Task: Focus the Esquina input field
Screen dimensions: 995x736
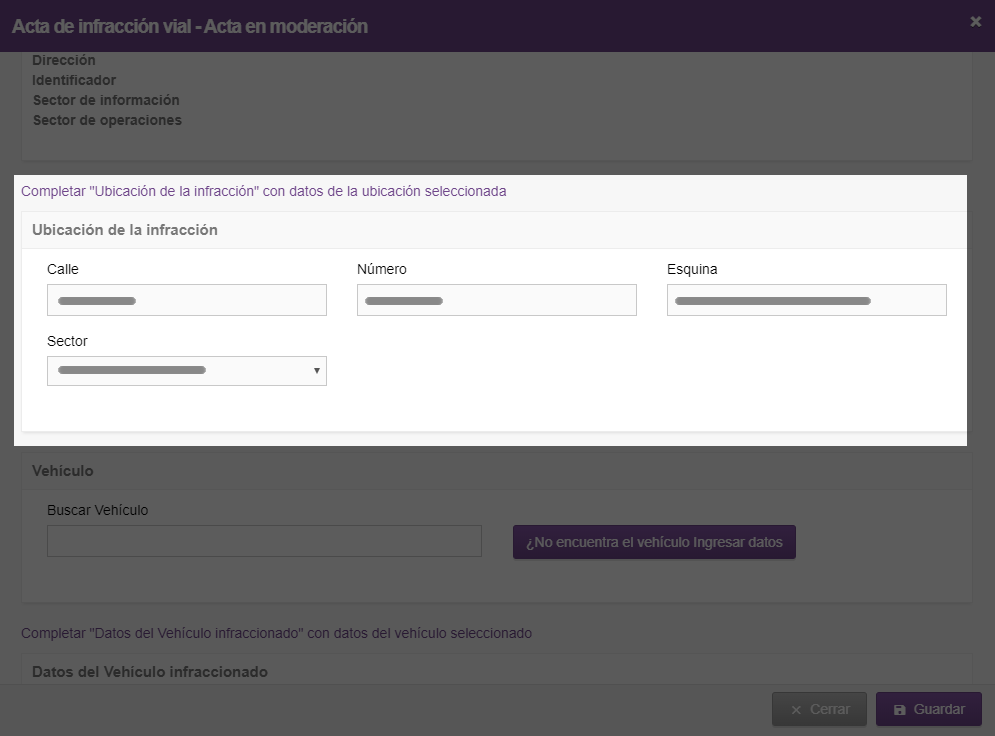Action: tap(807, 300)
